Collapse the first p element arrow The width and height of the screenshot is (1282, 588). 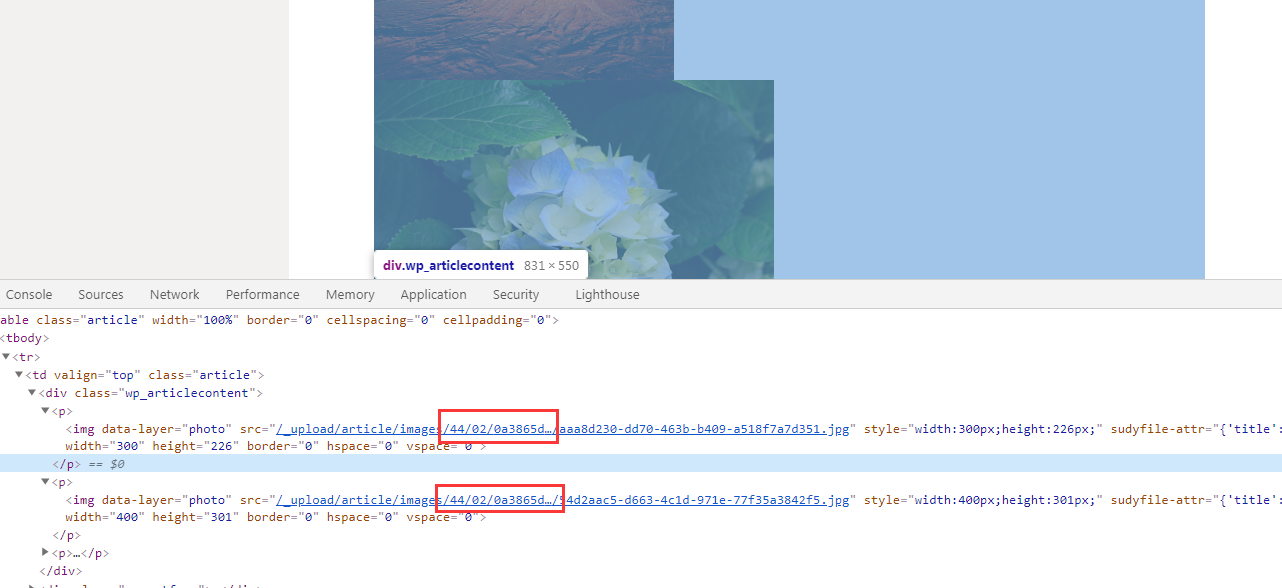(x=45, y=411)
